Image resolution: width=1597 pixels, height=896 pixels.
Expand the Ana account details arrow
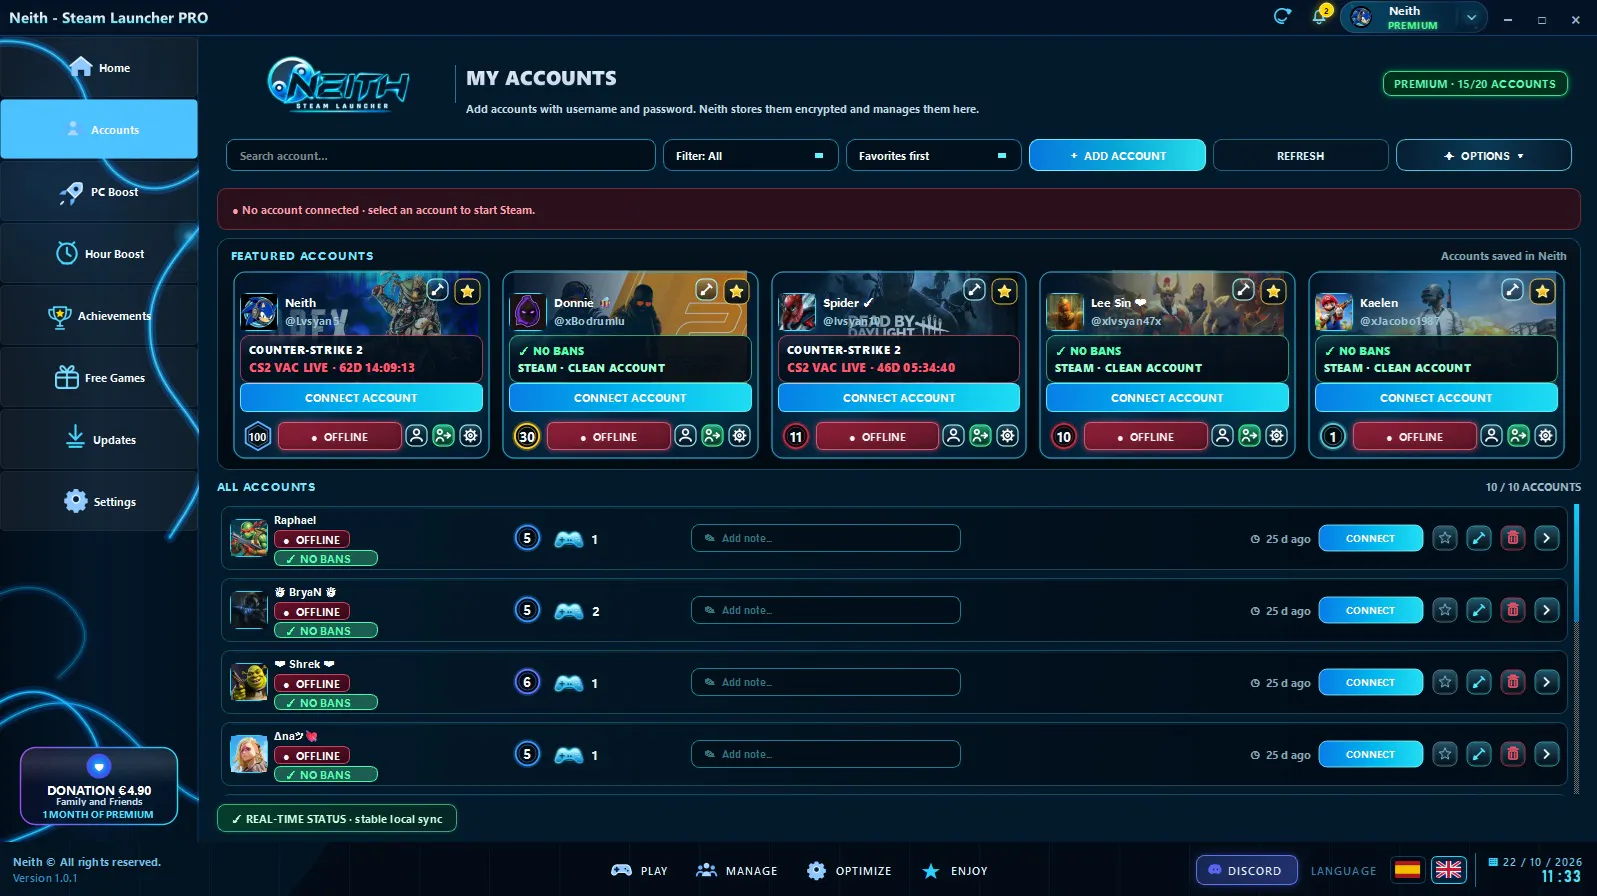pyautogui.click(x=1547, y=754)
